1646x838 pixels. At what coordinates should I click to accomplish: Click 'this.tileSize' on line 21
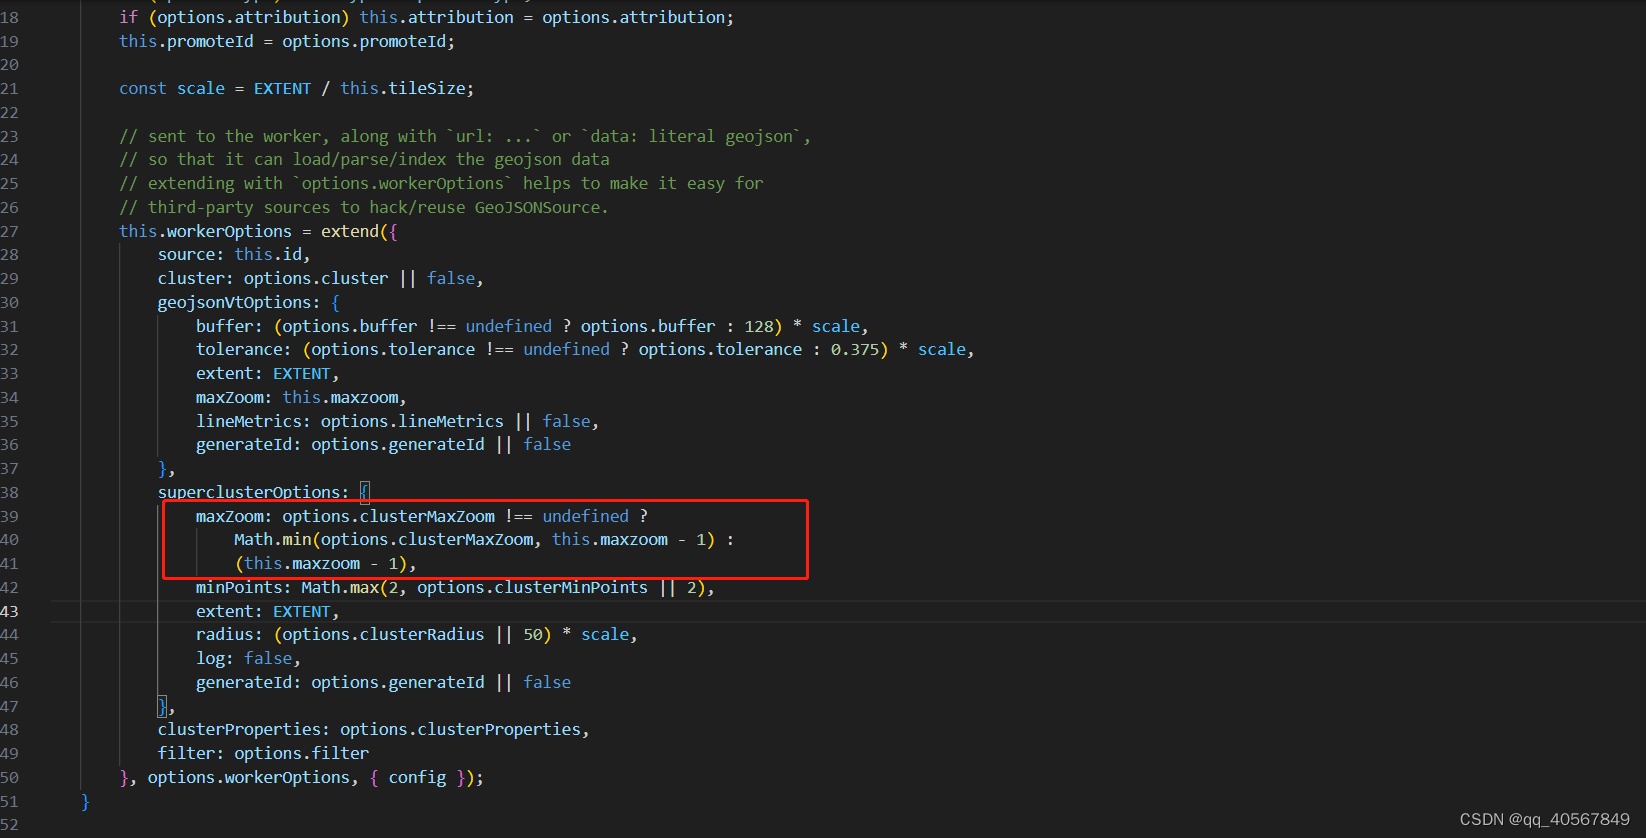click(402, 88)
